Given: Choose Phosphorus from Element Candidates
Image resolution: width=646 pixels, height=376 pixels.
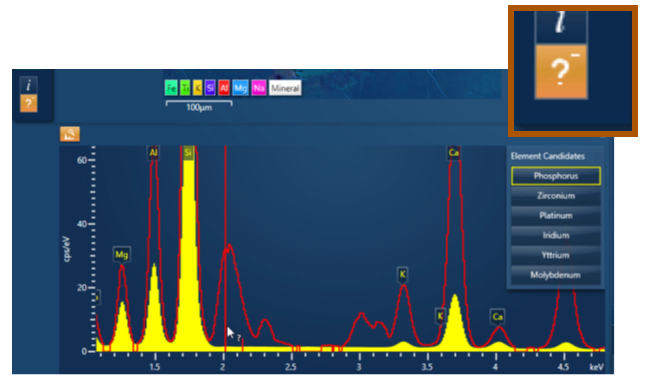Looking at the screenshot, I should pyautogui.click(x=556, y=176).
